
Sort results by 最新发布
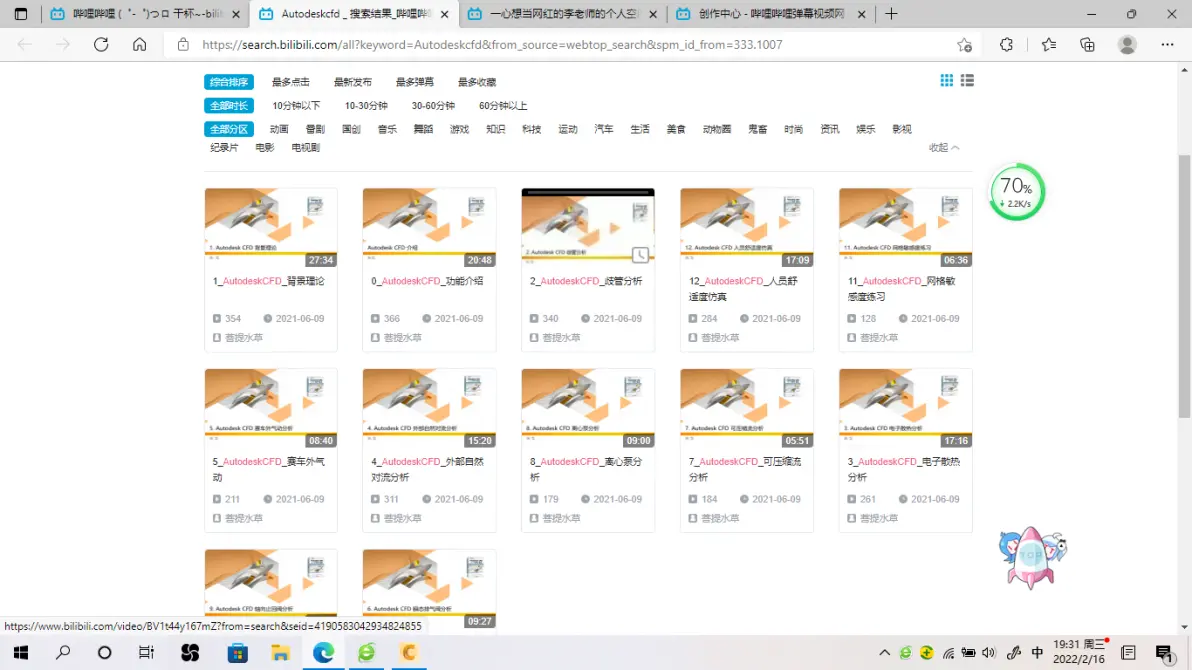click(353, 82)
